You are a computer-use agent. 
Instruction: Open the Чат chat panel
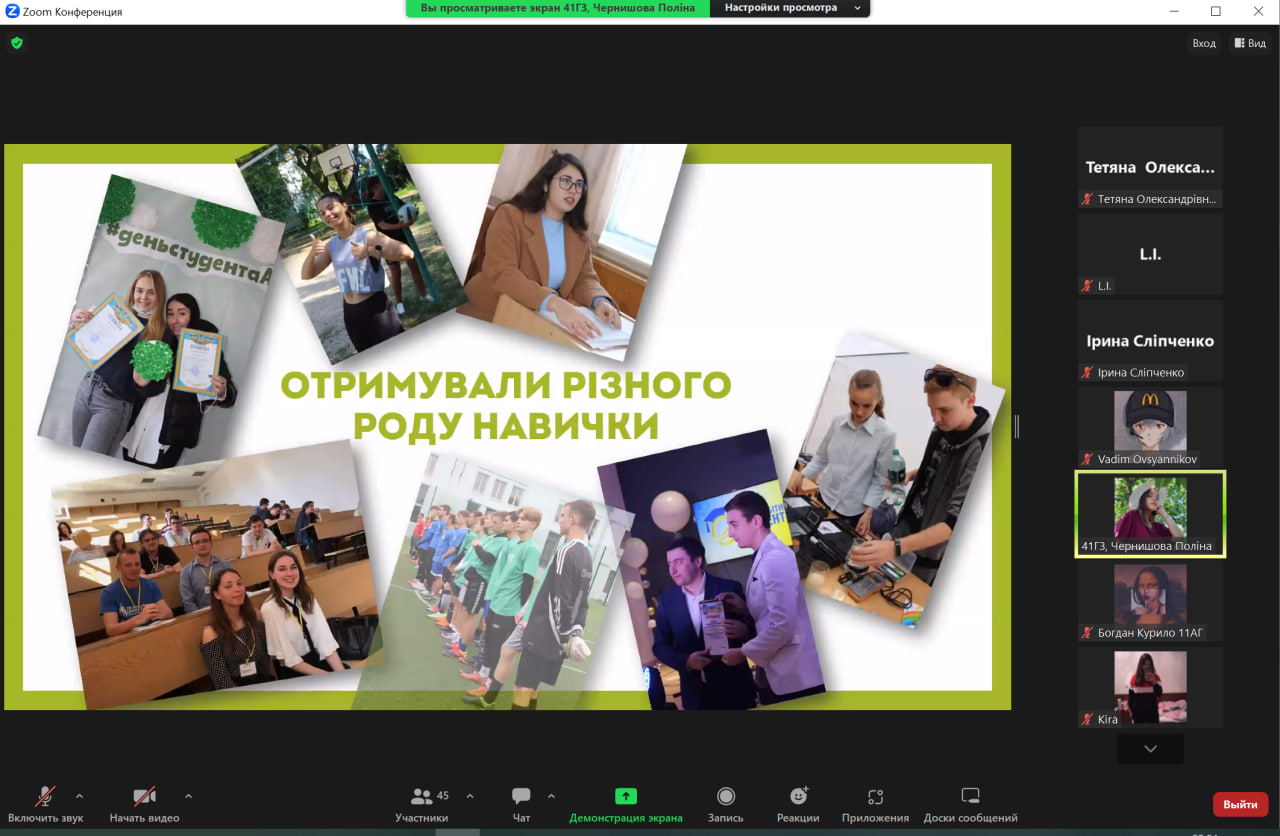pyautogui.click(x=521, y=804)
